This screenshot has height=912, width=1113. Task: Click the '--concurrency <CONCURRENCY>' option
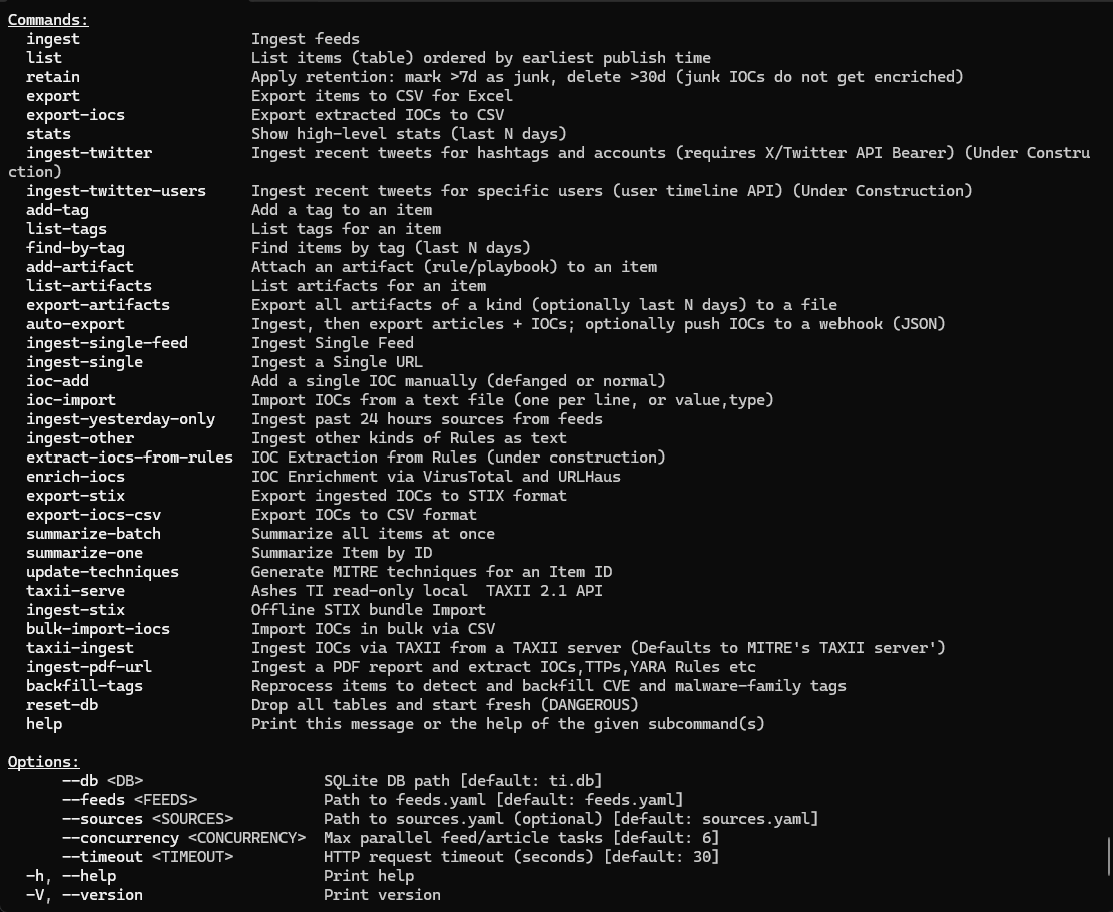coord(183,838)
